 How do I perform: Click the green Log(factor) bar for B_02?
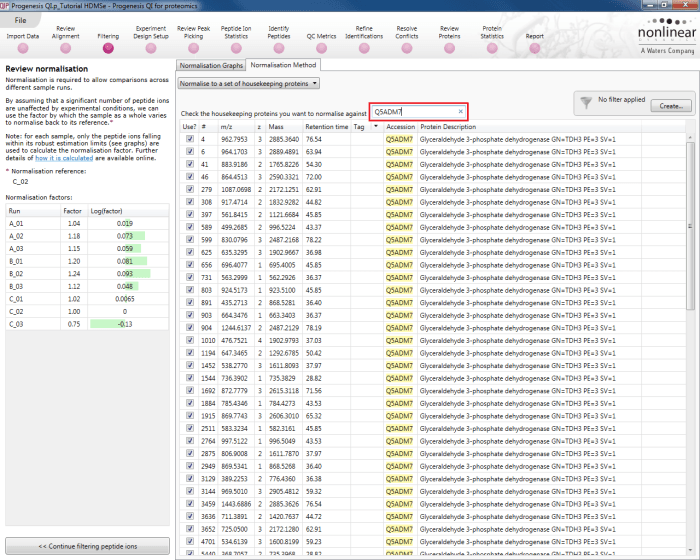coord(138,274)
